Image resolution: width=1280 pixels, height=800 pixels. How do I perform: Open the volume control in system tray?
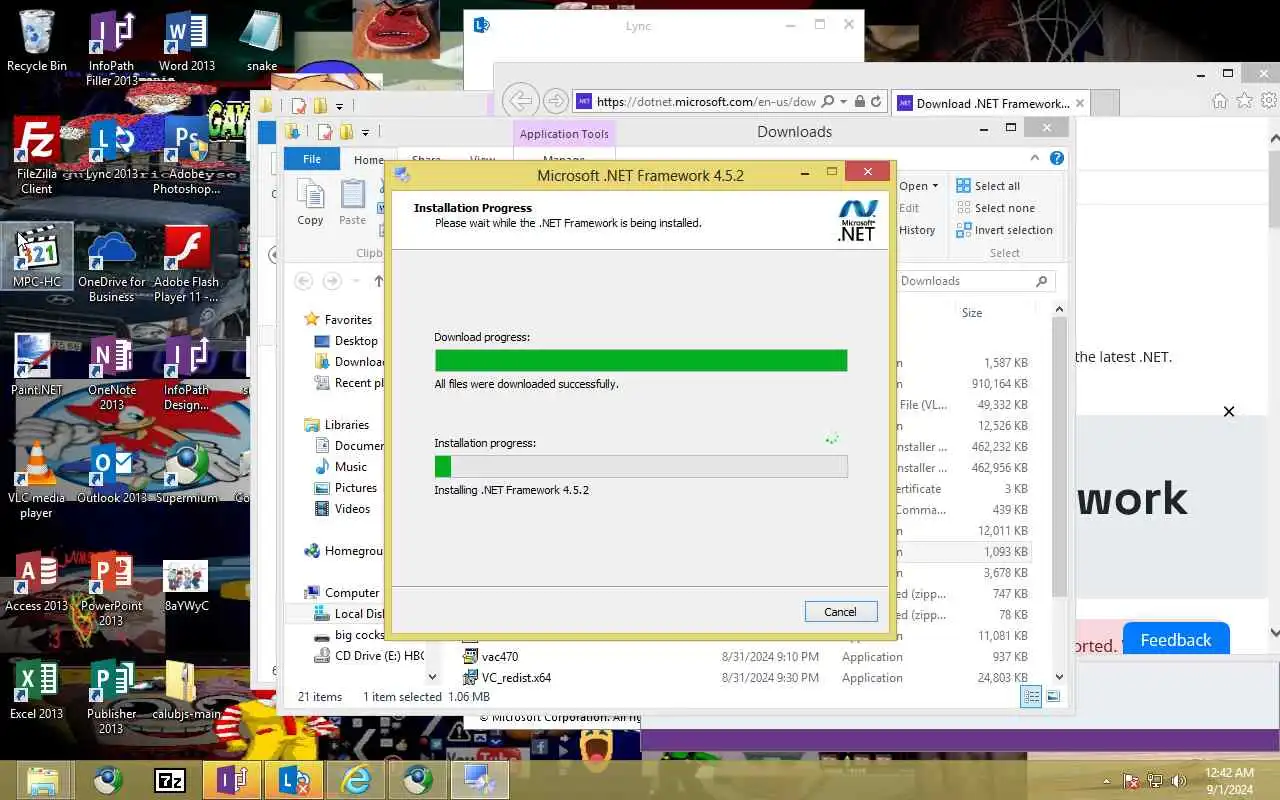pos(1179,781)
